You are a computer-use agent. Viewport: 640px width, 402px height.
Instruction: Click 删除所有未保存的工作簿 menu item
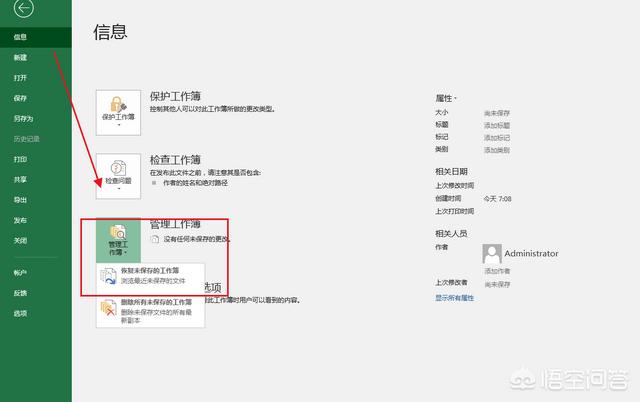[x=150, y=311]
